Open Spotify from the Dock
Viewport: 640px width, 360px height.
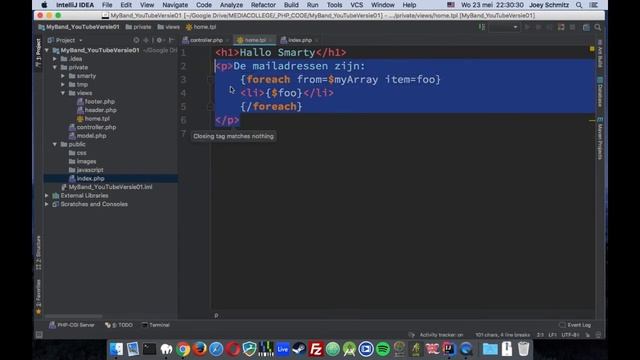coord(382,349)
